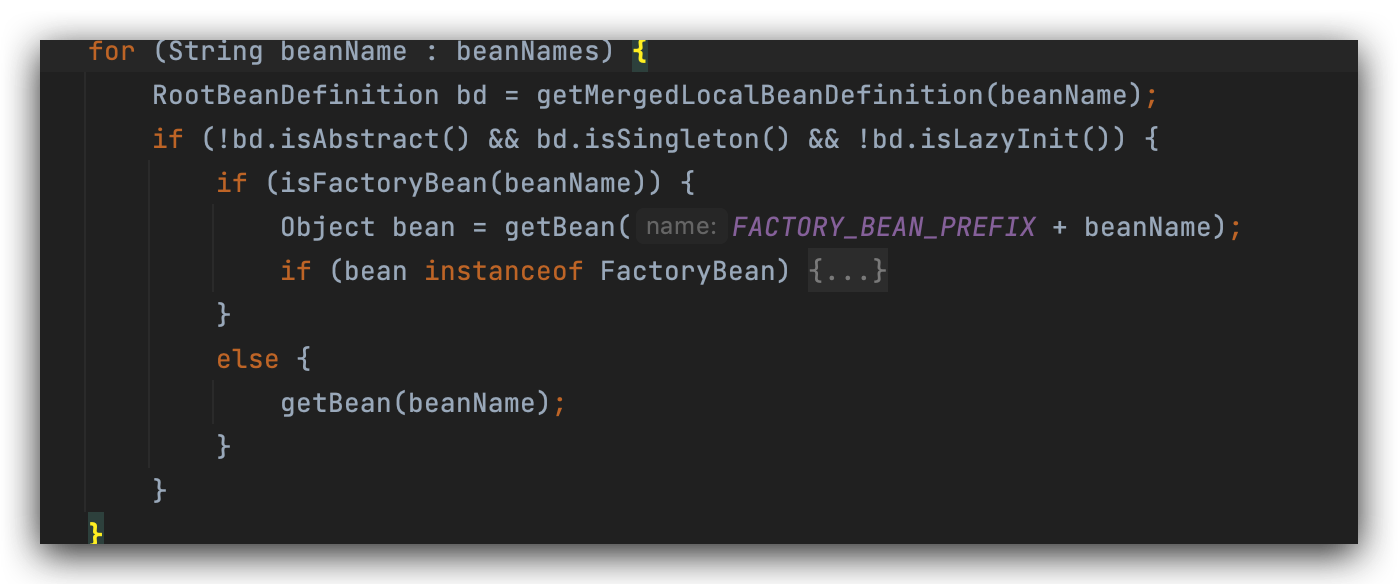1398x584 pixels.
Task: Click the String type in for loop
Action: 215,51
